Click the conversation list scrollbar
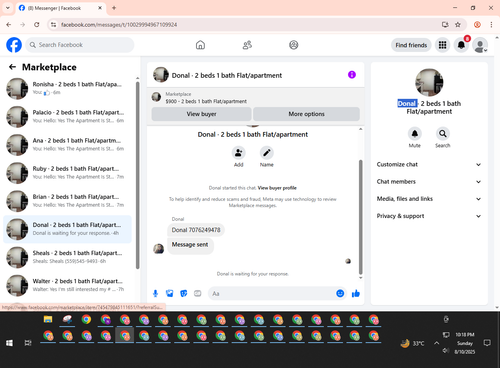This screenshot has width=500, height=368. (138, 175)
